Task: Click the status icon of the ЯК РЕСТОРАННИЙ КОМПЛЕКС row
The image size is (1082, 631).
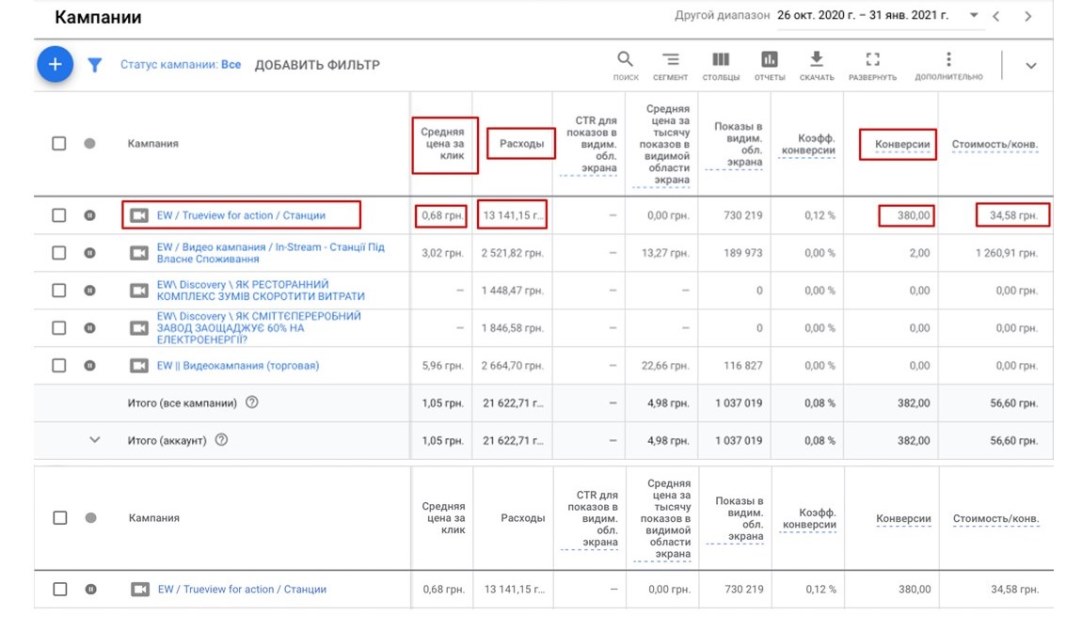Action: coord(90,290)
